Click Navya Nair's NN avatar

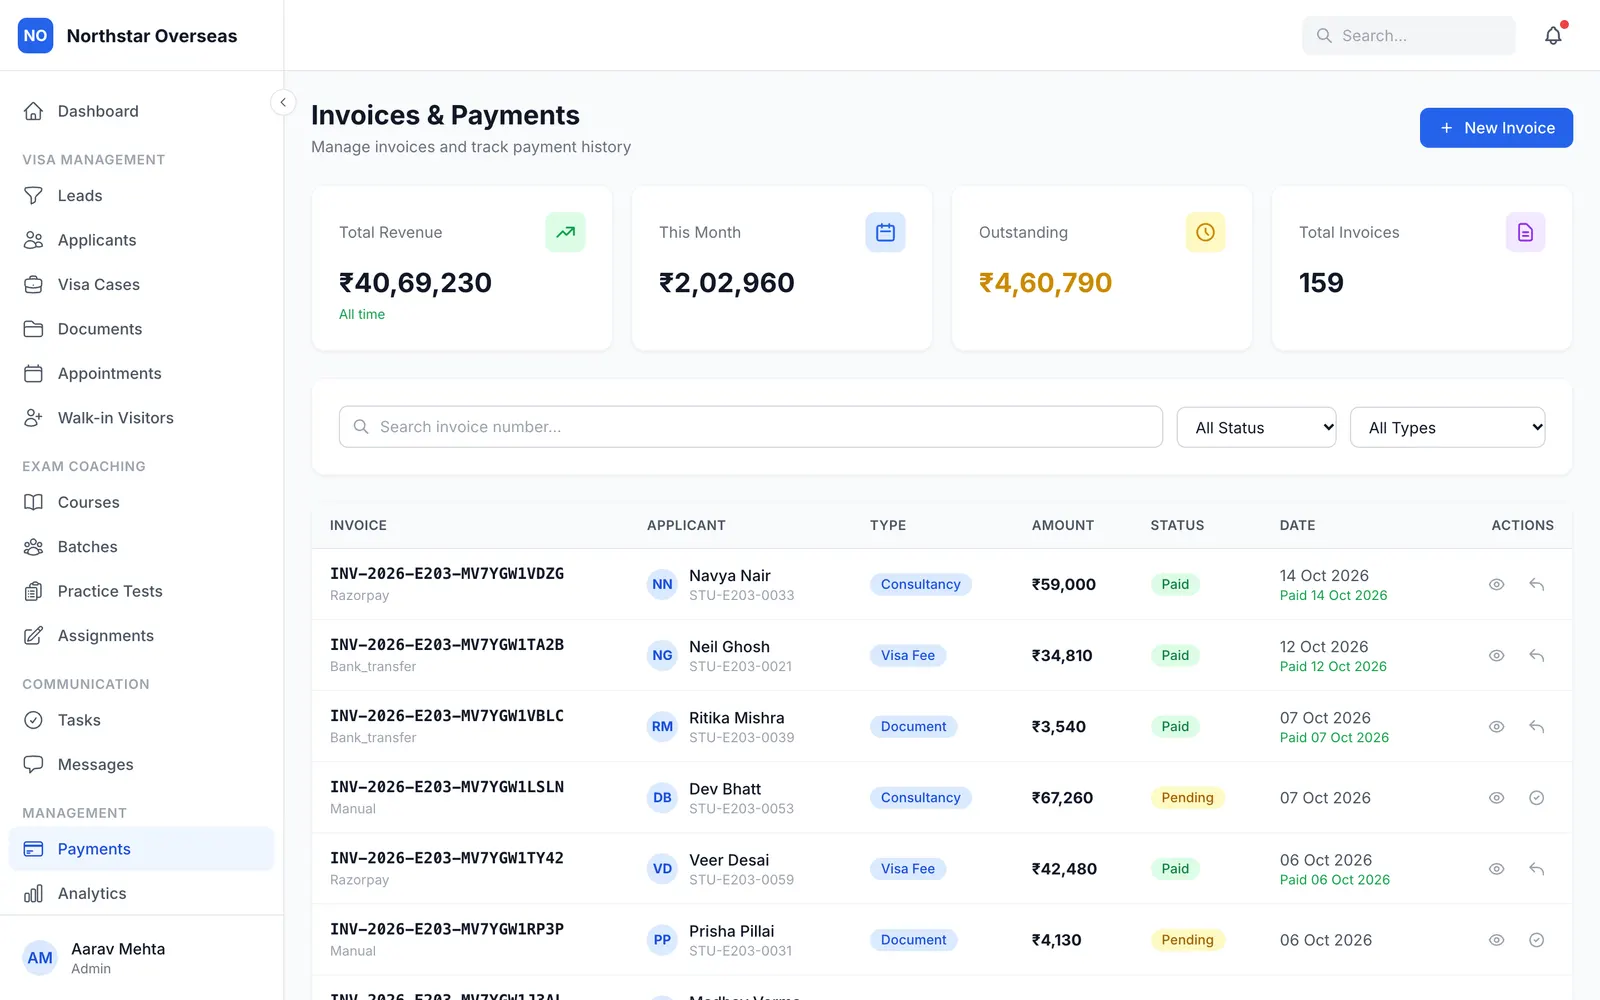[662, 585]
